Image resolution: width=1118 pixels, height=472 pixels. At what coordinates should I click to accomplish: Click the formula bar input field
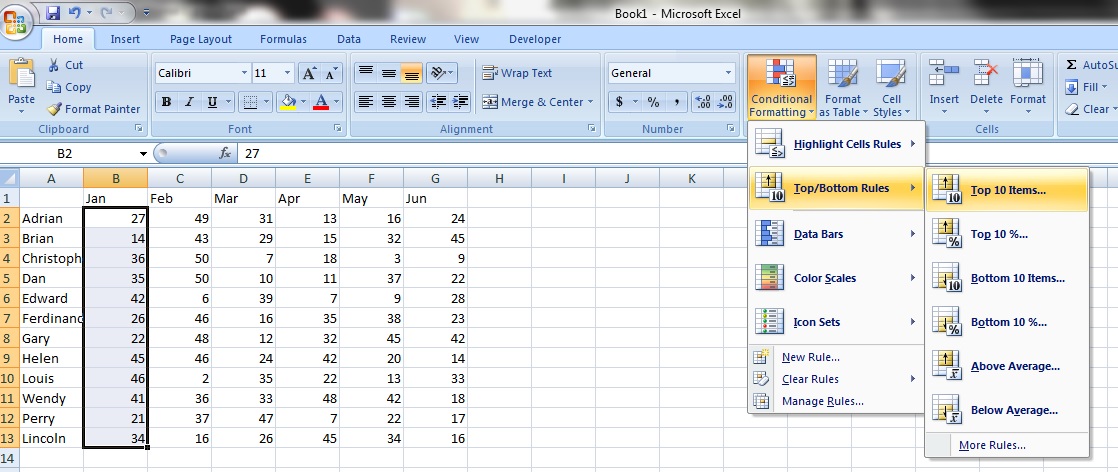600,154
